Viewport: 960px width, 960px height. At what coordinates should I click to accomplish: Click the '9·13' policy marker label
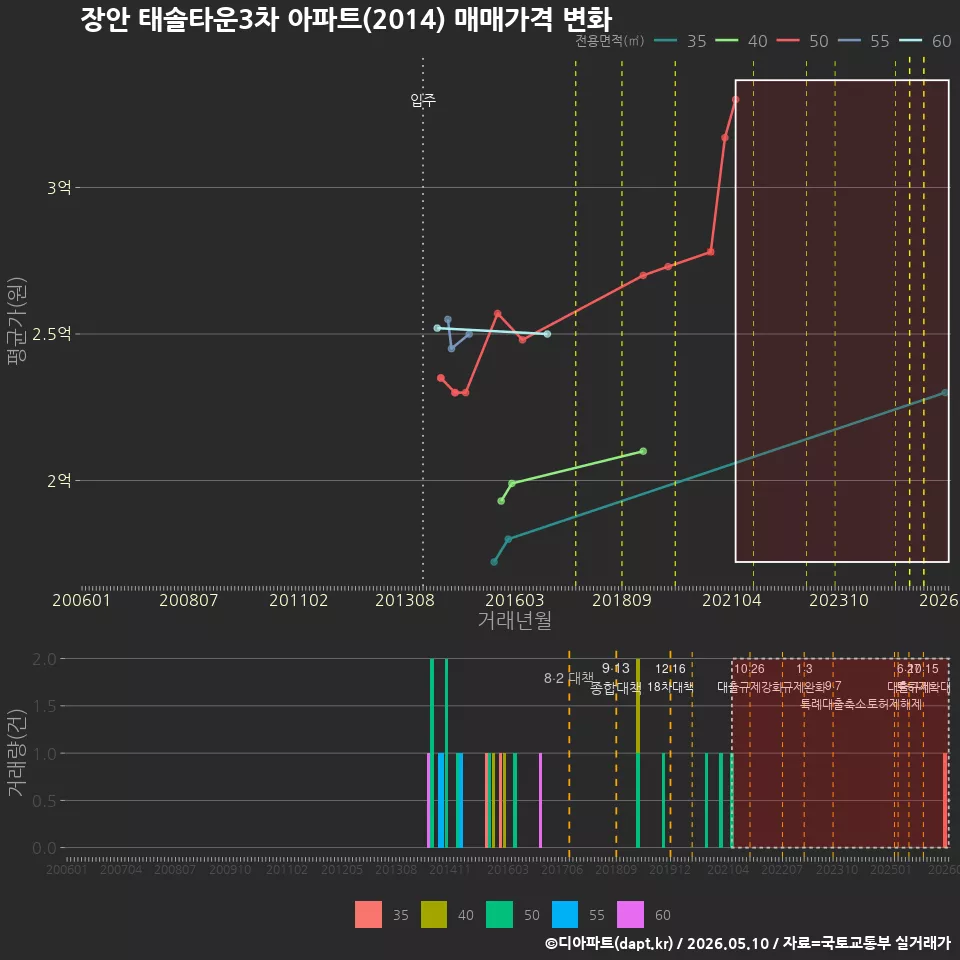615,668
